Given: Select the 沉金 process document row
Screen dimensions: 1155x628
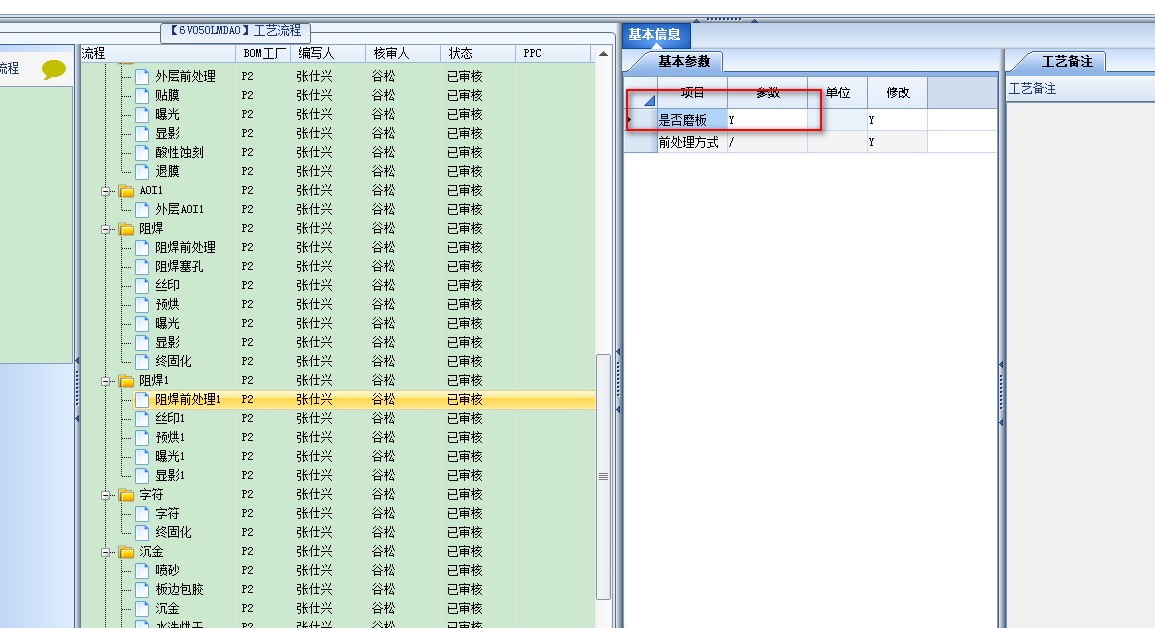Looking at the screenshot, I should pyautogui.click(x=338, y=609).
